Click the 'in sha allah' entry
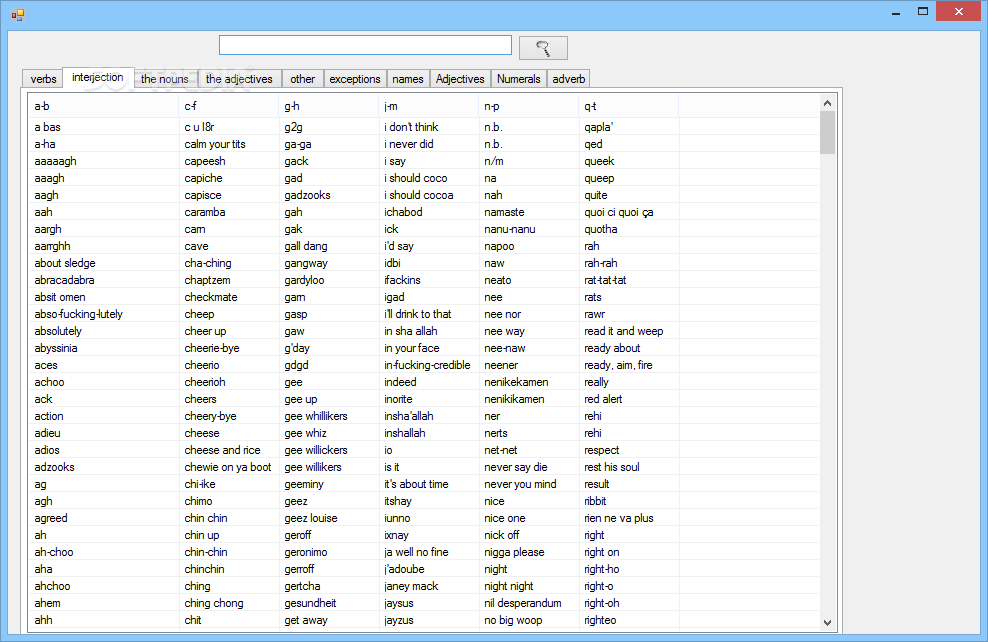Image resolution: width=988 pixels, height=642 pixels. pos(410,331)
